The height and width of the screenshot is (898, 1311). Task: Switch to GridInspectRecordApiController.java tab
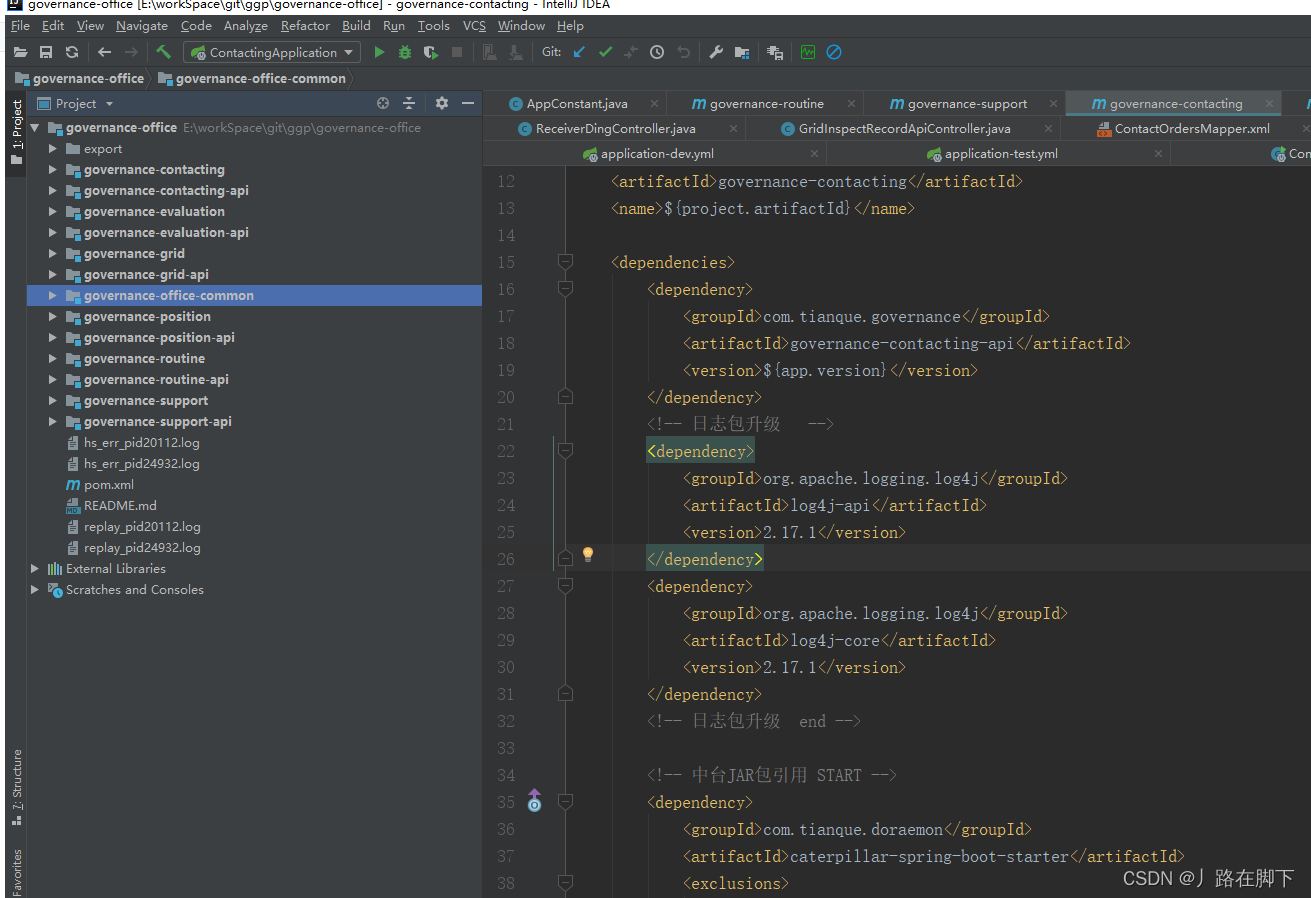tap(904, 129)
